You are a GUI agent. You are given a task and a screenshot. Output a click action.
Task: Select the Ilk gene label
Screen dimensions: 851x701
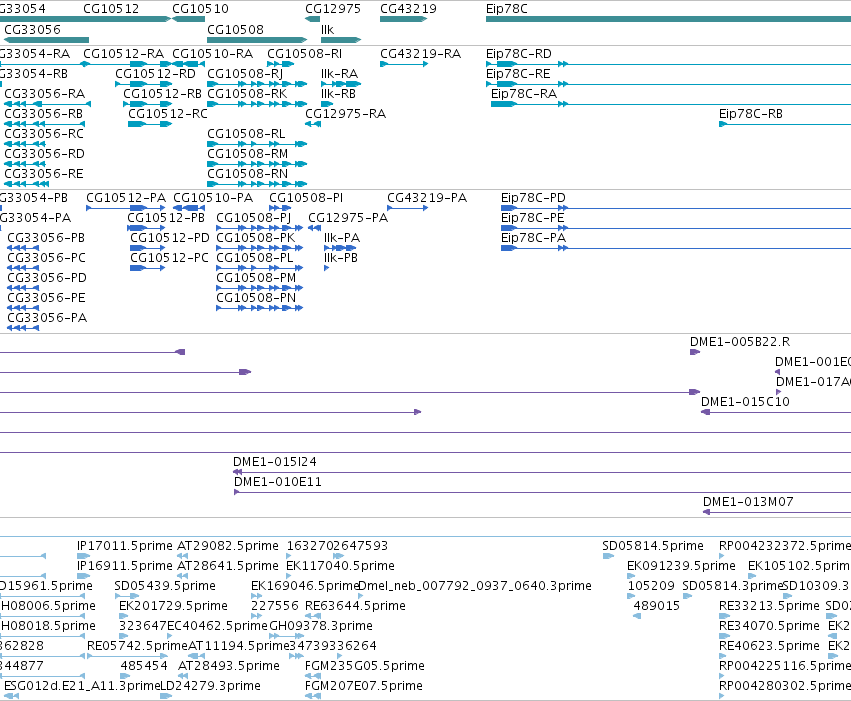point(327,29)
